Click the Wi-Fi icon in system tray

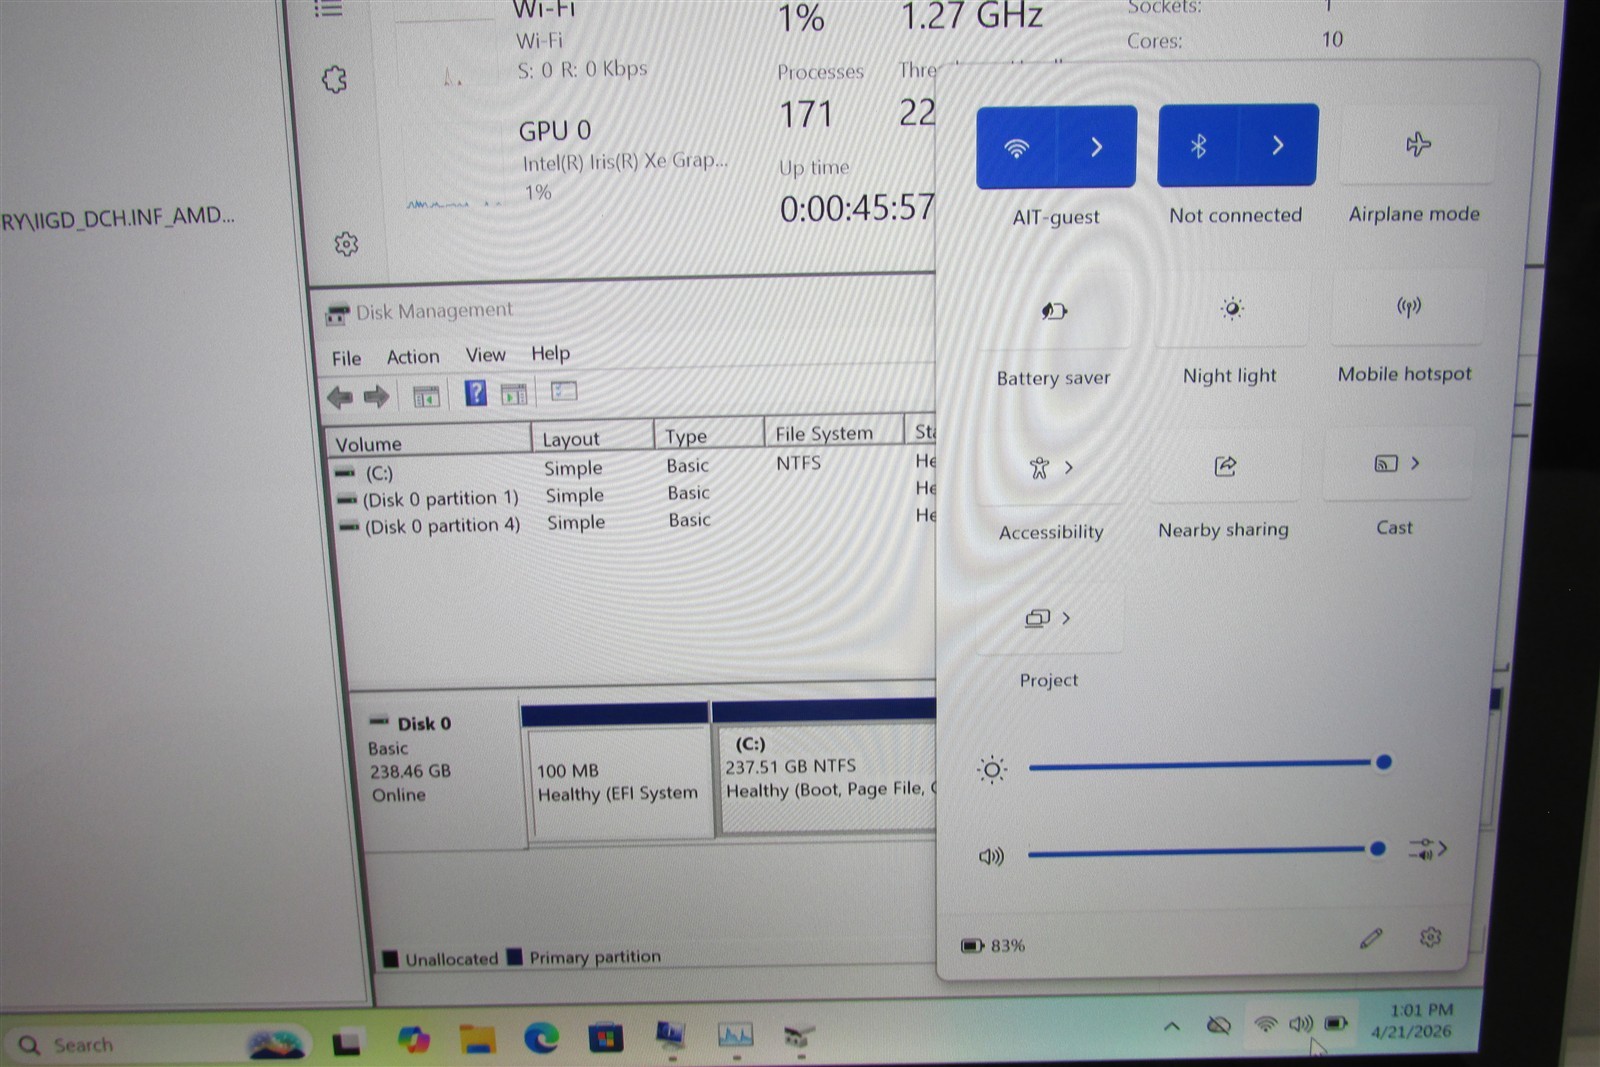(1266, 1024)
